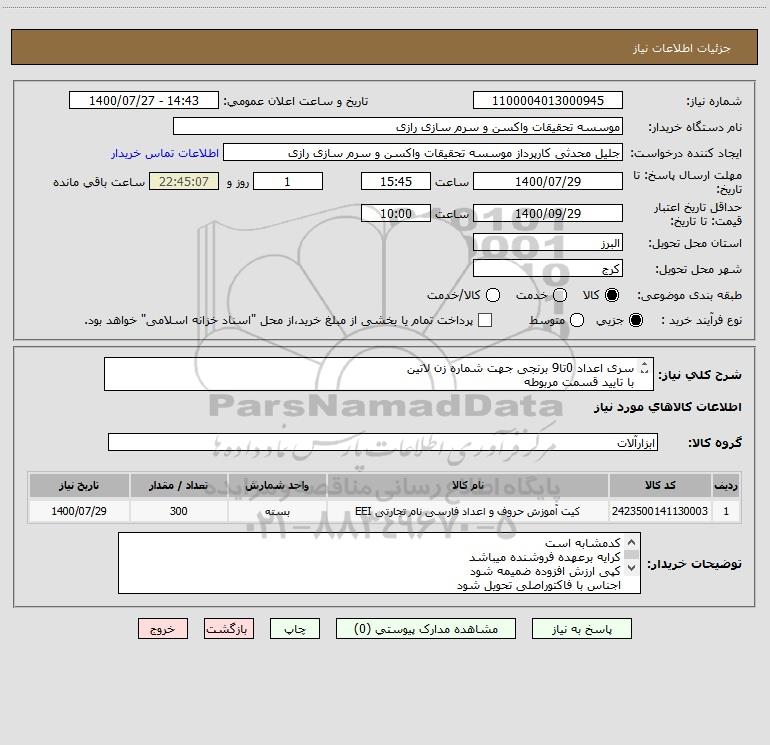Click the تعداد / مقدار column header

[x=178, y=485]
